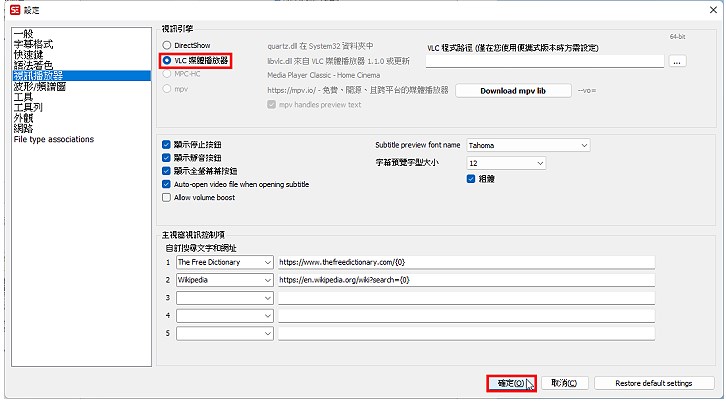Click Restore default settings button

click(x=654, y=383)
